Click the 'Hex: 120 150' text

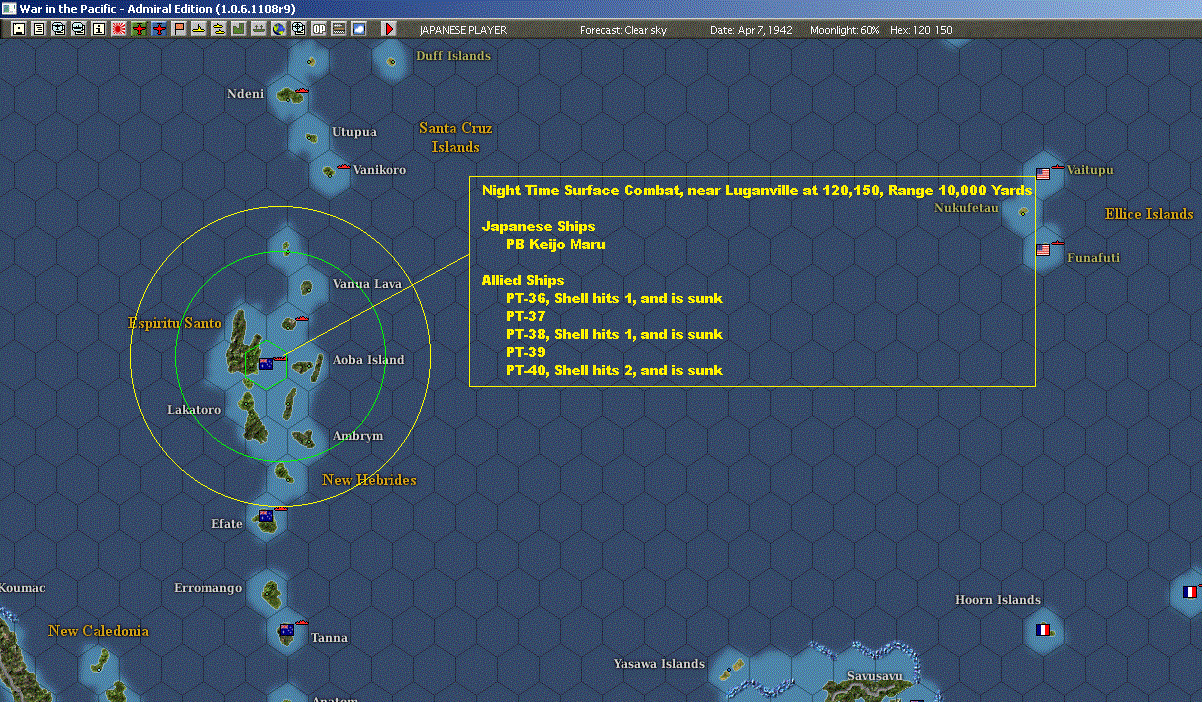[x=920, y=30]
